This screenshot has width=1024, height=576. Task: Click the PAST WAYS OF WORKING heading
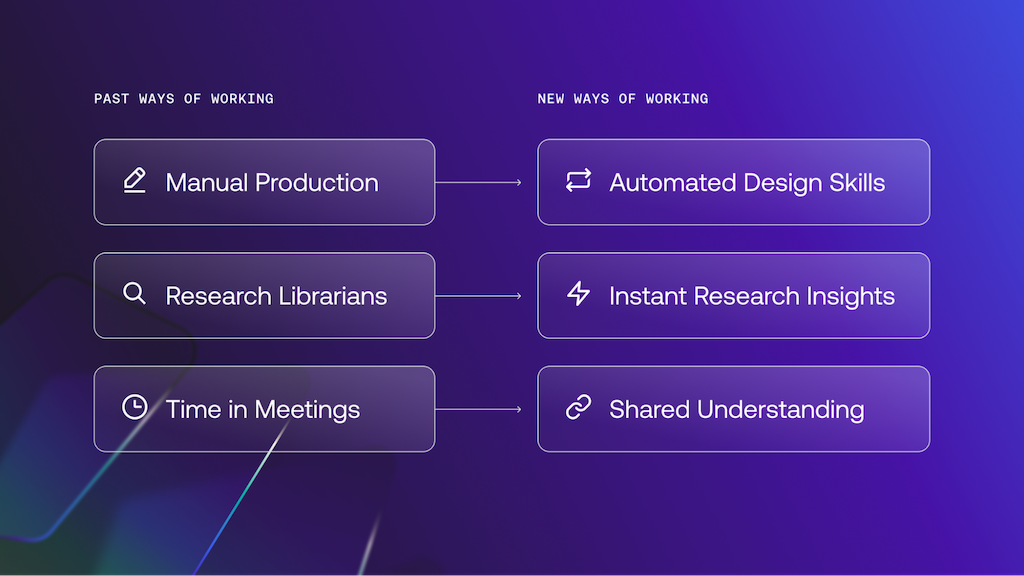point(184,99)
